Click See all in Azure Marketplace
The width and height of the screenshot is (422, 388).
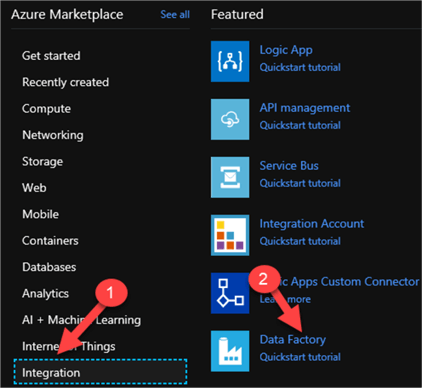tap(175, 15)
